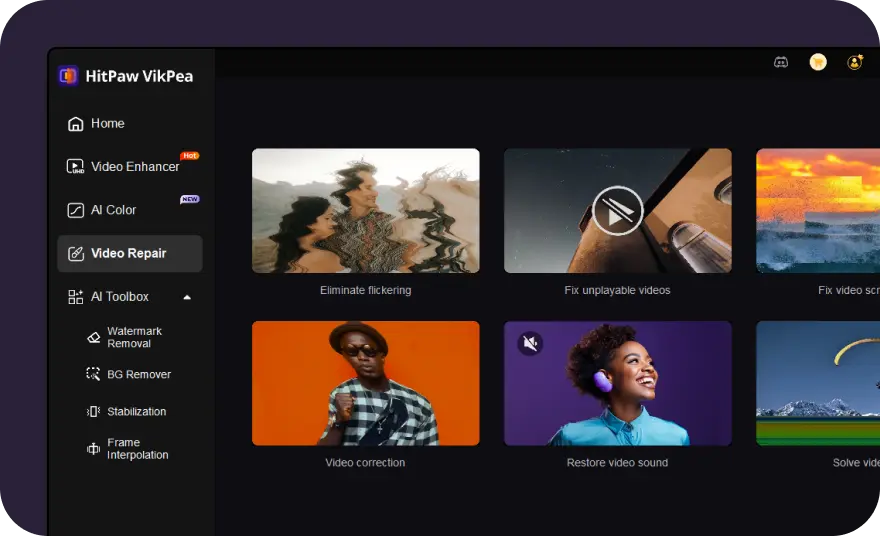880x536 pixels.
Task: Click the Fix unplayable videos label
Action: pyautogui.click(x=617, y=290)
